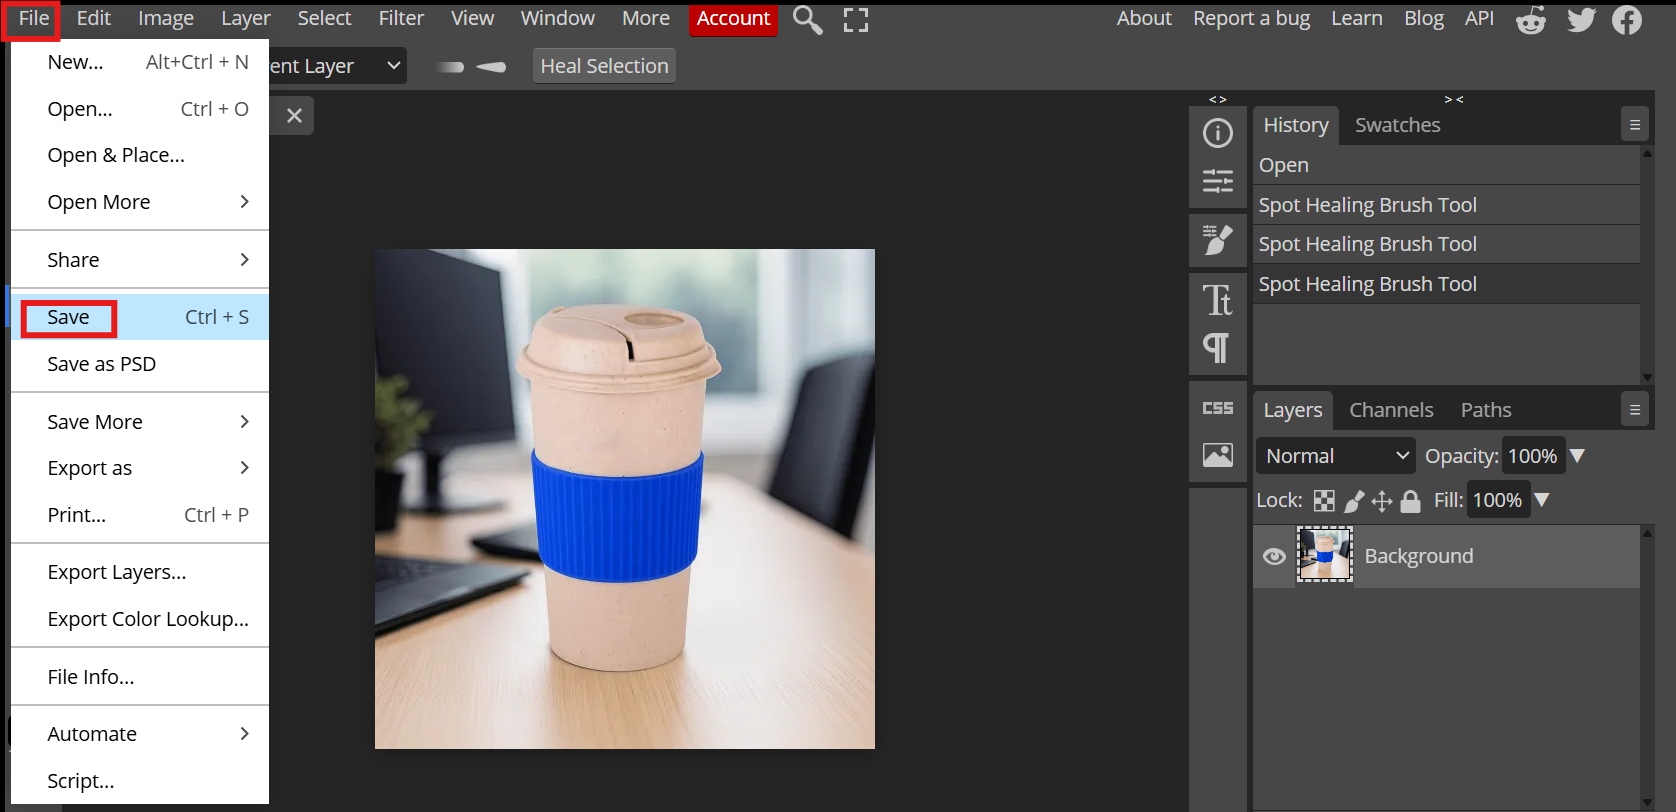This screenshot has height=812, width=1676.
Task: Open the Report a bug link
Action: (x=1251, y=18)
